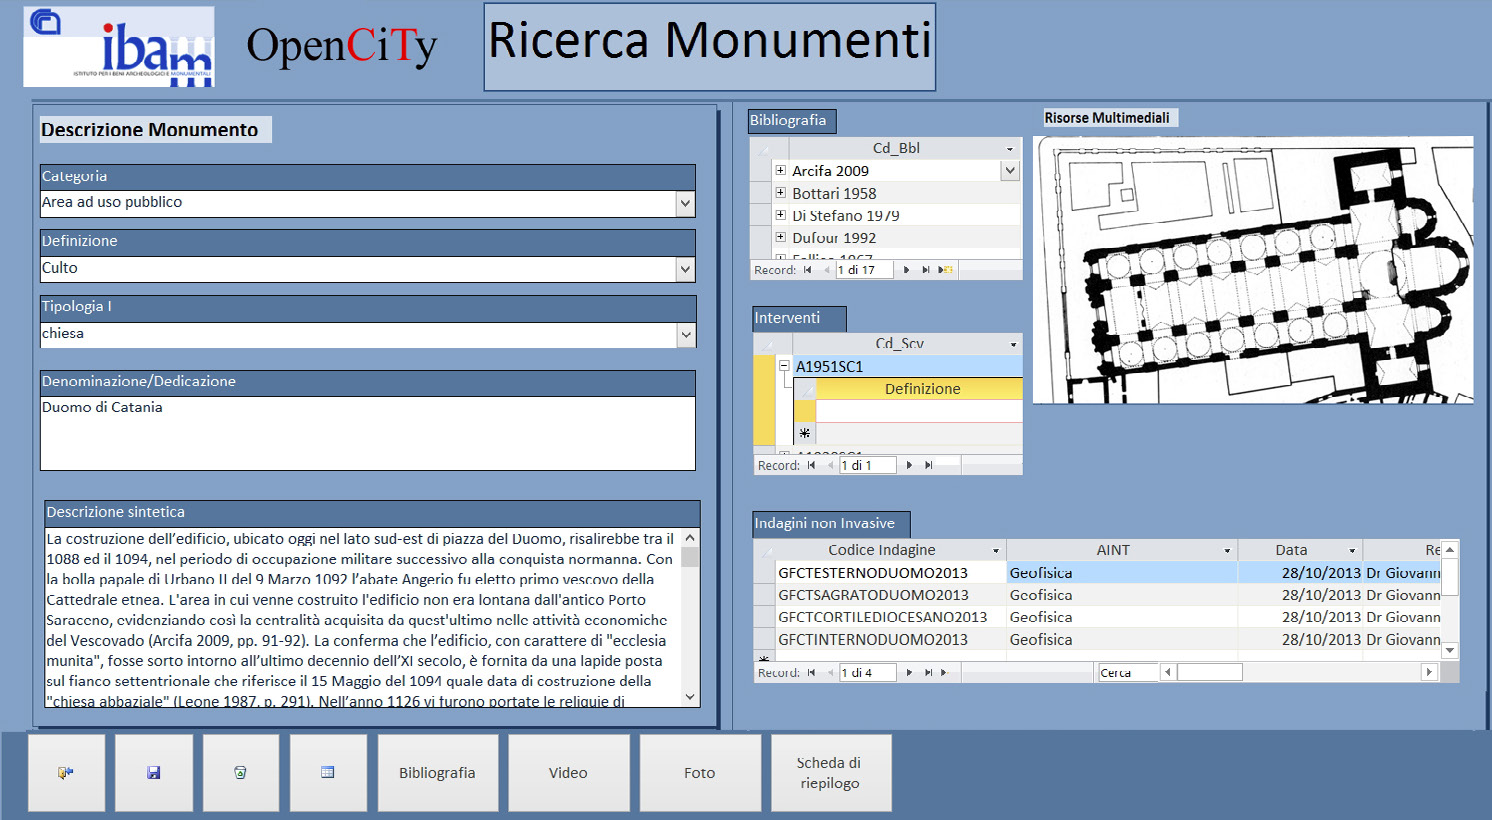Open Scheda di riepilogo
The height and width of the screenshot is (820, 1492).
829,773
